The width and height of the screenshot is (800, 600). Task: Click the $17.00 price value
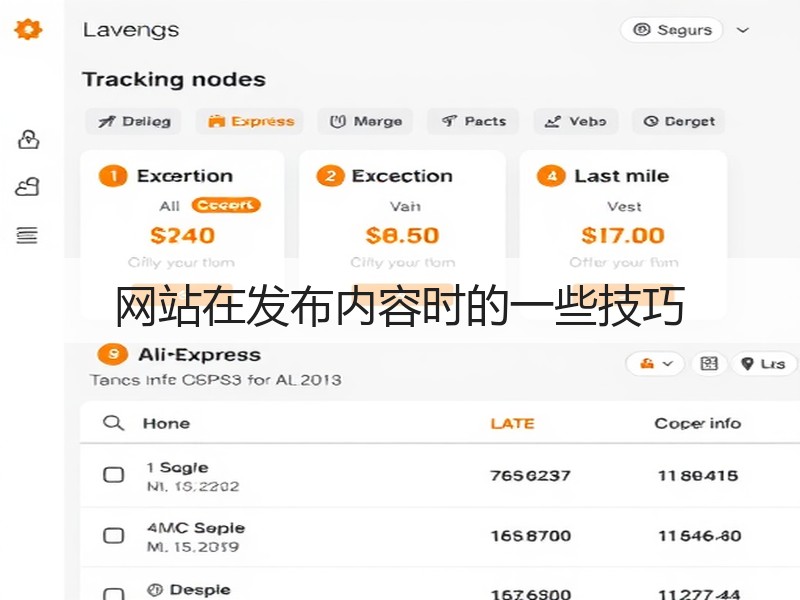coord(623,235)
